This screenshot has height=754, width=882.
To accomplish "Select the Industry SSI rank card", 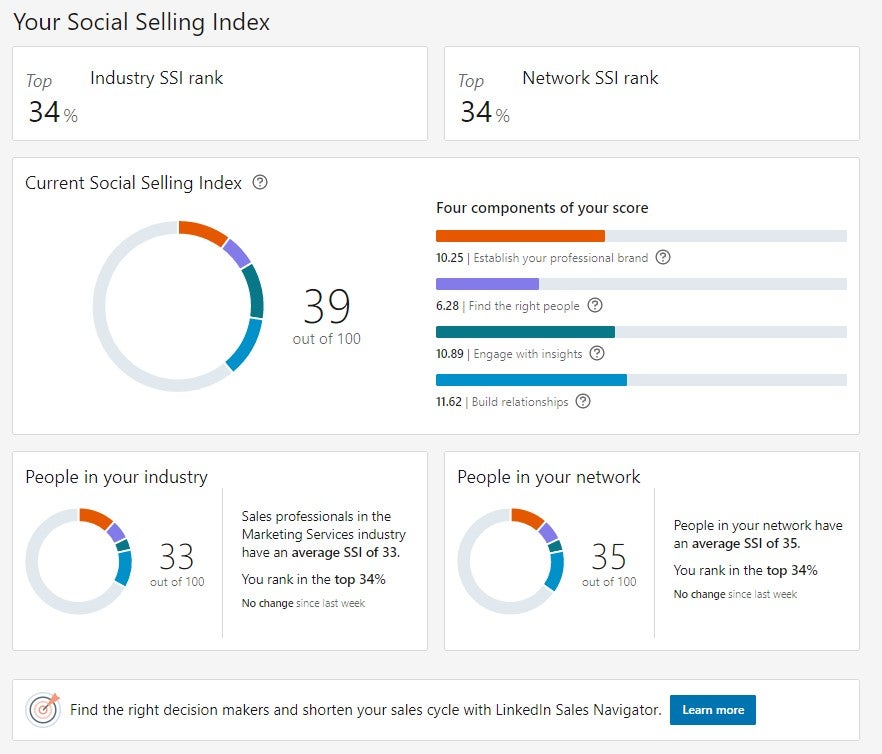I will (x=219, y=93).
